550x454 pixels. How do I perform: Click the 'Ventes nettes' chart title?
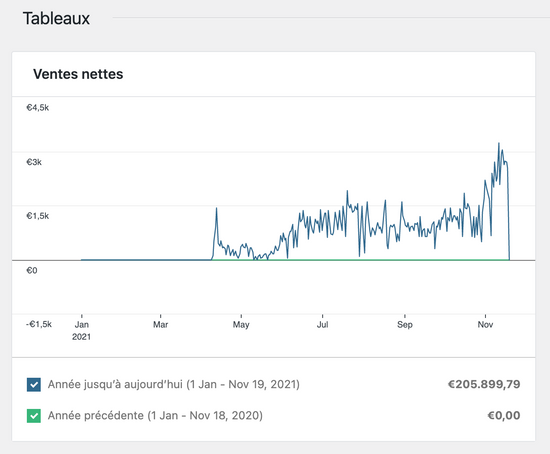(x=78, y=74)
